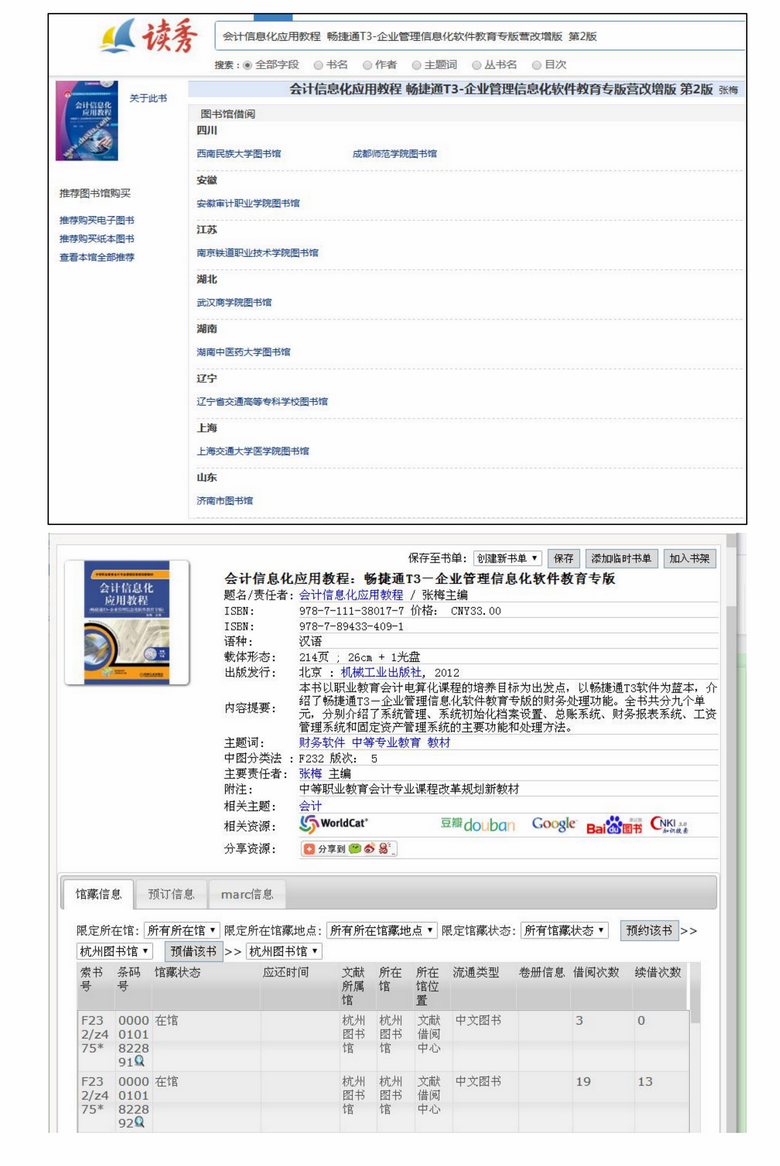Select the 作者 search radio

367,65
